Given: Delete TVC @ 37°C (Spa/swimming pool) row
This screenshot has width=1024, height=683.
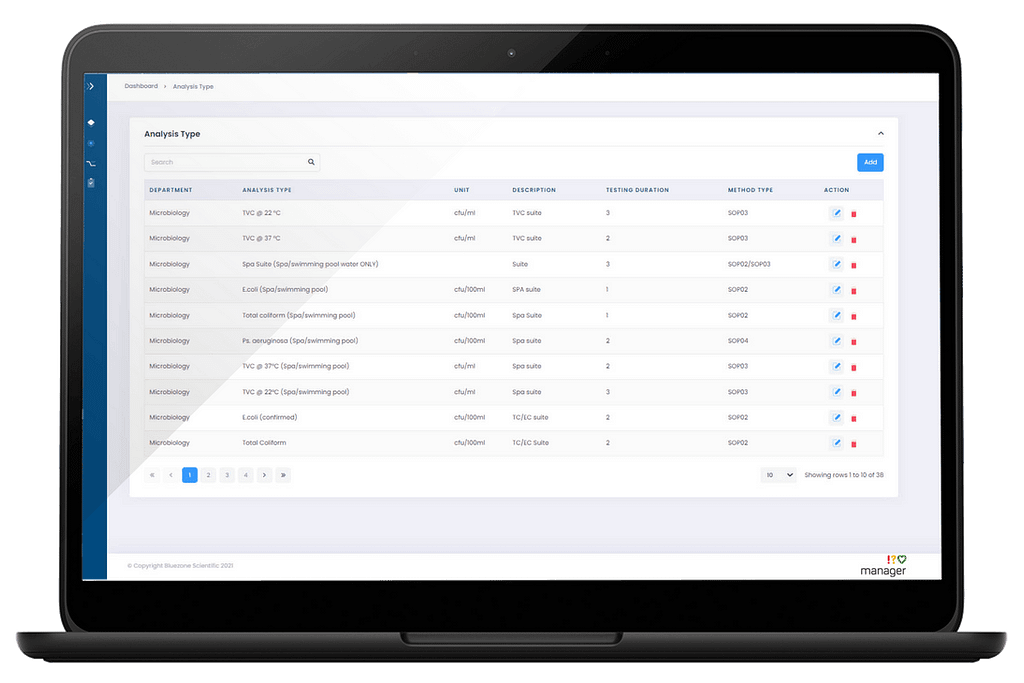Looking at the screenshot, I should pos(854,368).
